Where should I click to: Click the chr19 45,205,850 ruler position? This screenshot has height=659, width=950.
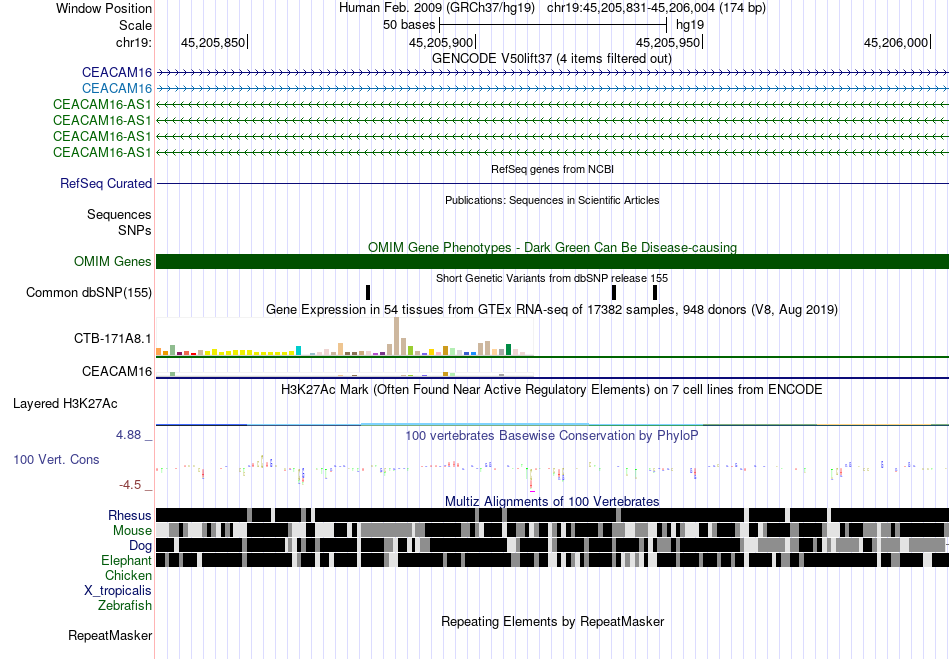[213, 42]
